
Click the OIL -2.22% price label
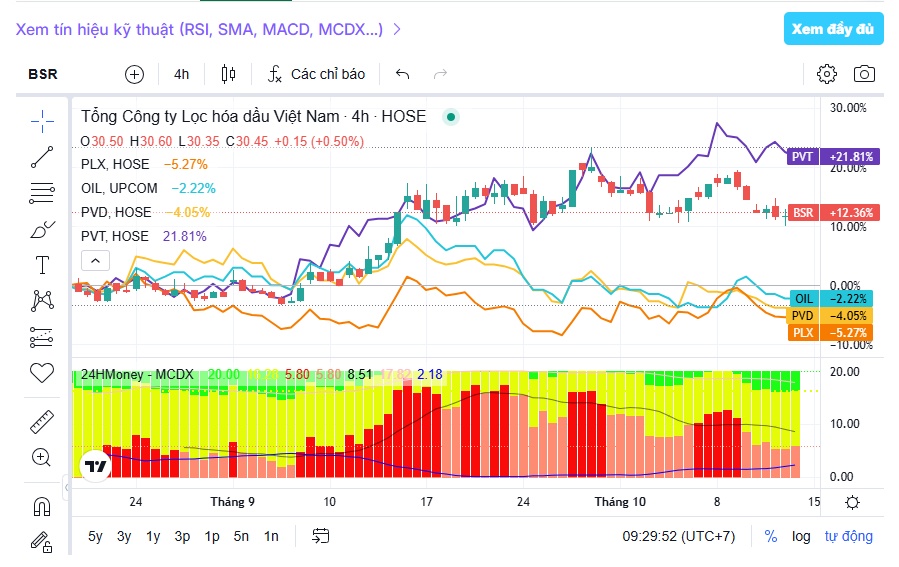click(x=831, y=299)
